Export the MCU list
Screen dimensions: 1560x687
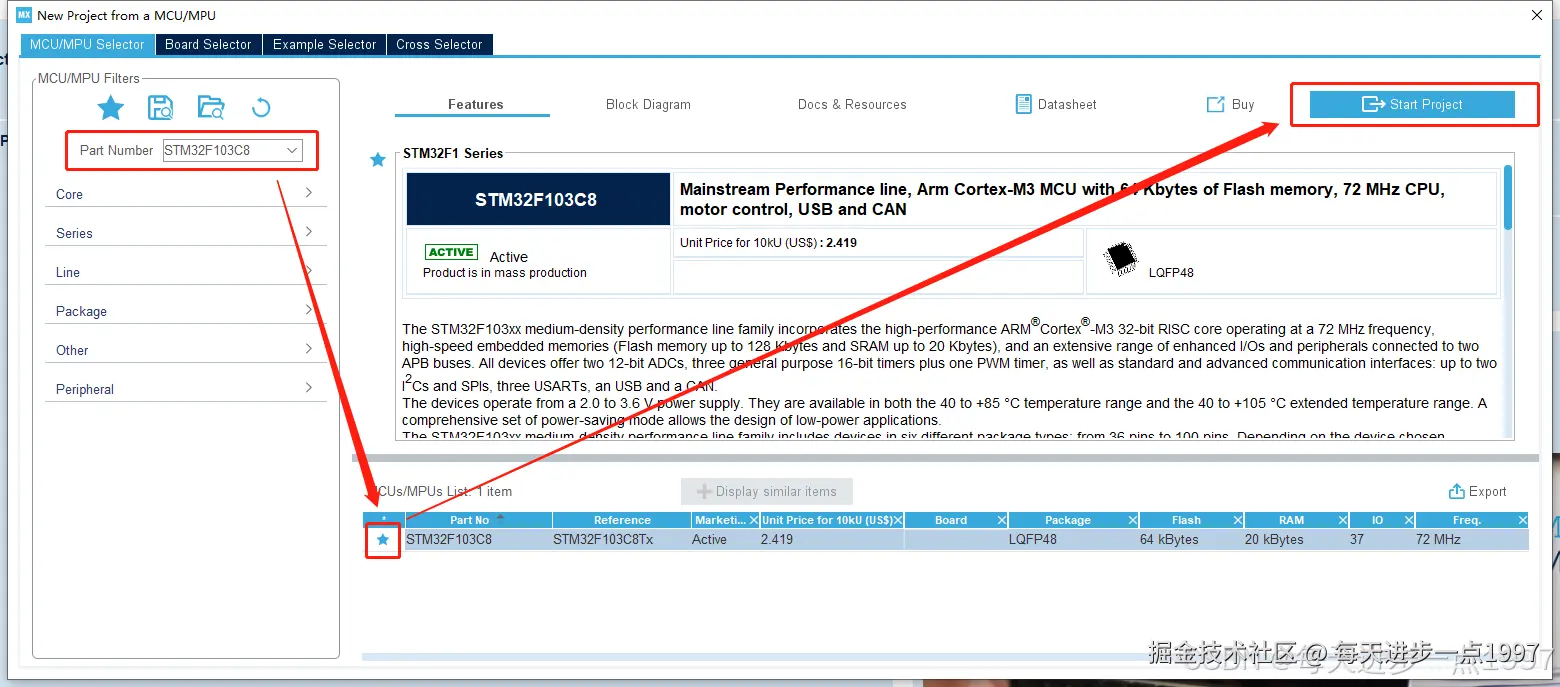[x=1477, y=491]
